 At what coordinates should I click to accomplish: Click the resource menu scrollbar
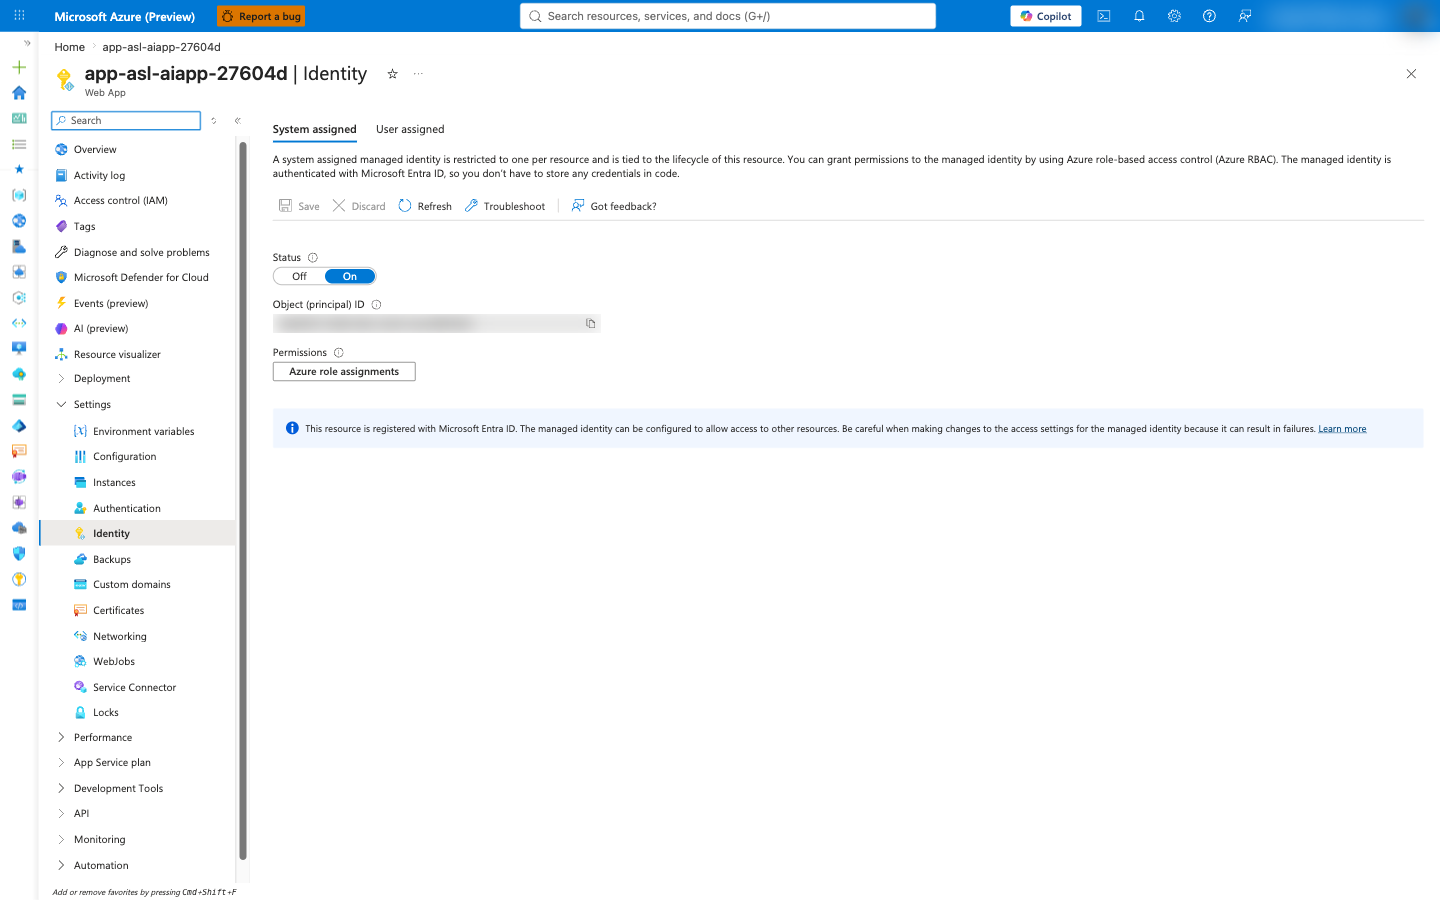click(243, 500)
